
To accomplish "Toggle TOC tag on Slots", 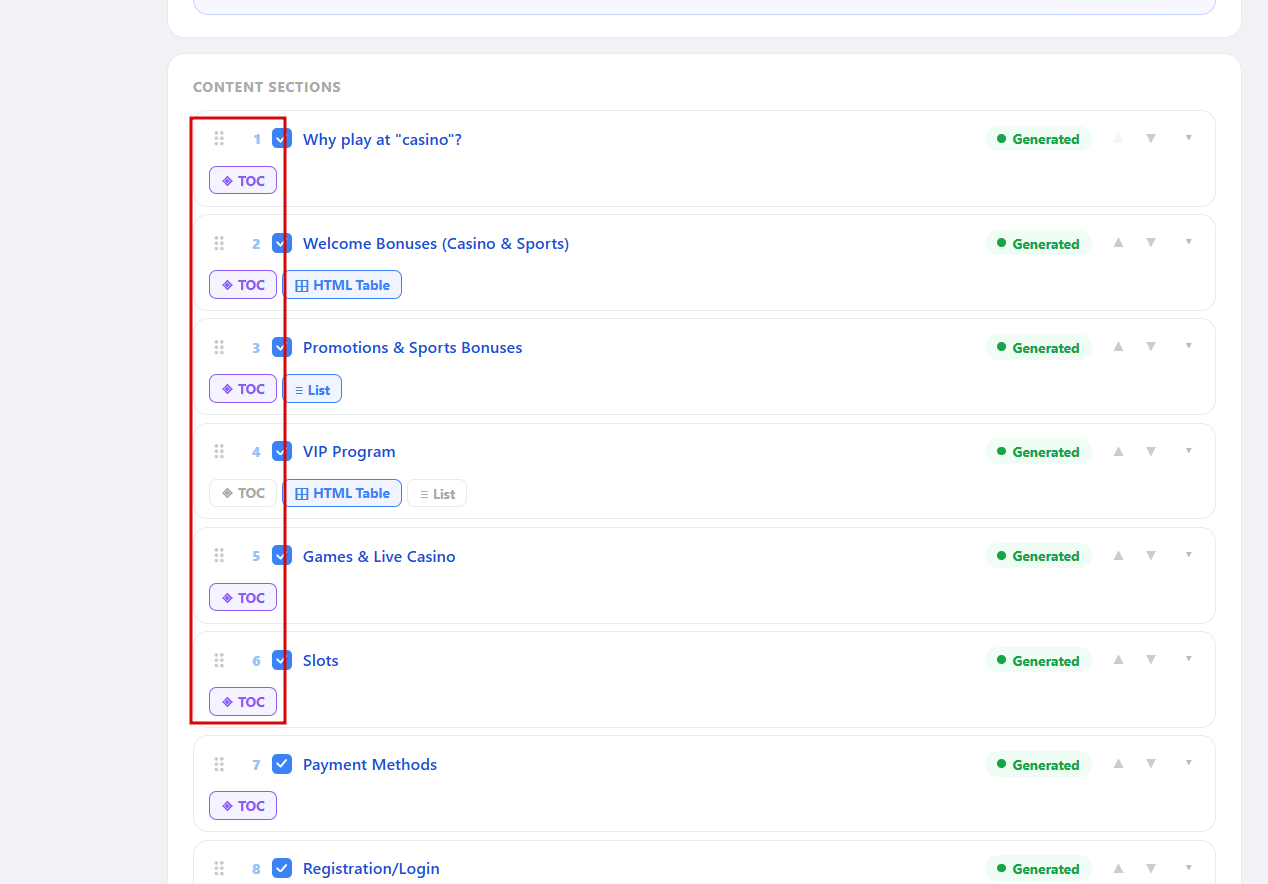I will coord(243,702).
